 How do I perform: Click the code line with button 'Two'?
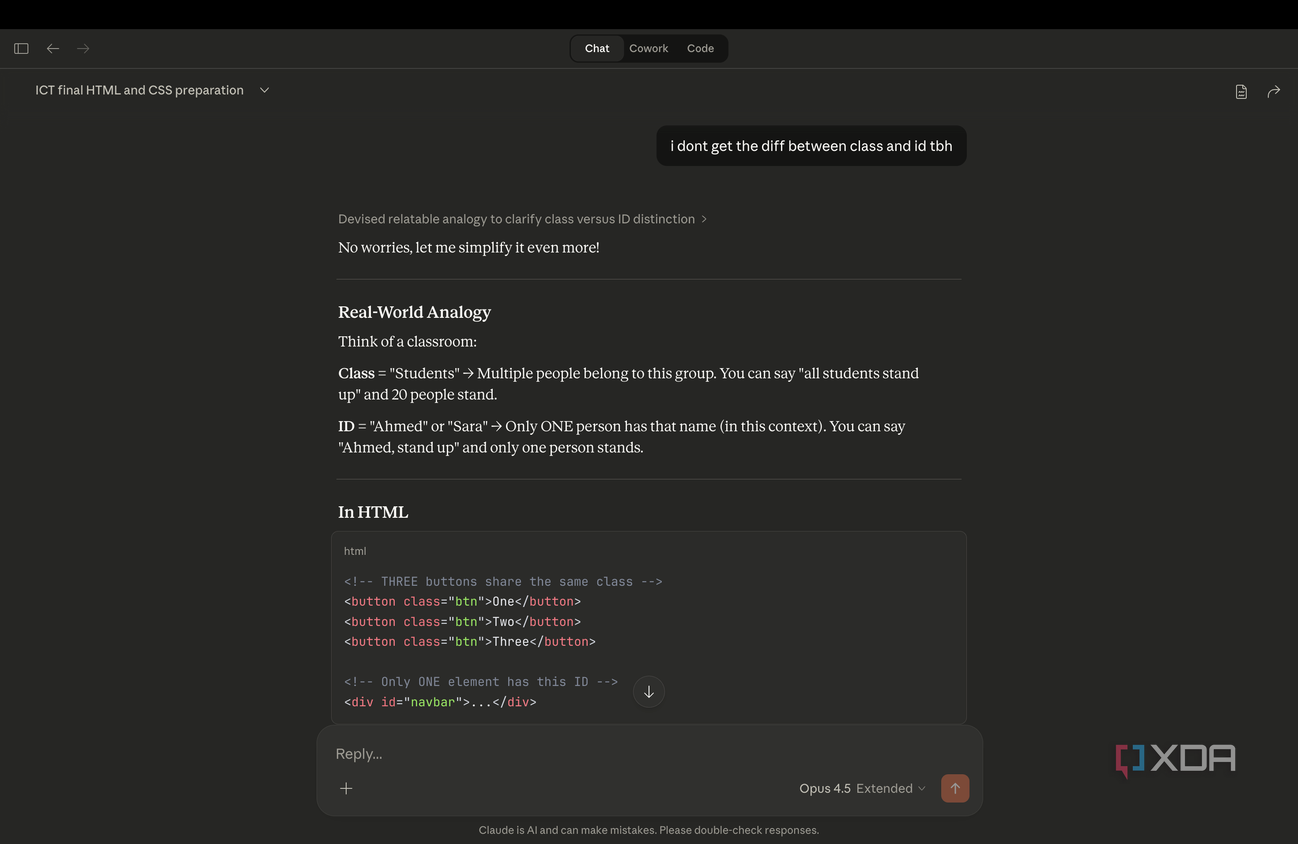pyautogui.click(x=462, y=622)
